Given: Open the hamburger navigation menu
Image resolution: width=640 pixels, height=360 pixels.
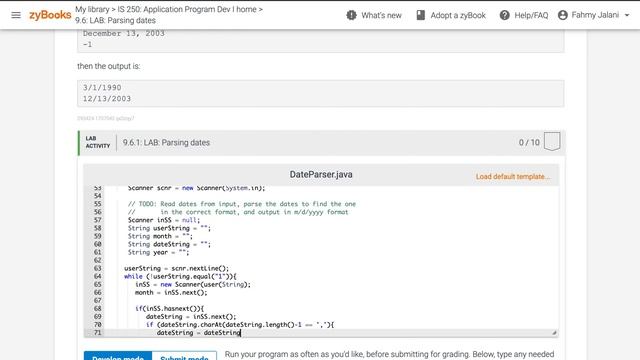Looking at the screenshot, I should (x=16, y=15).
